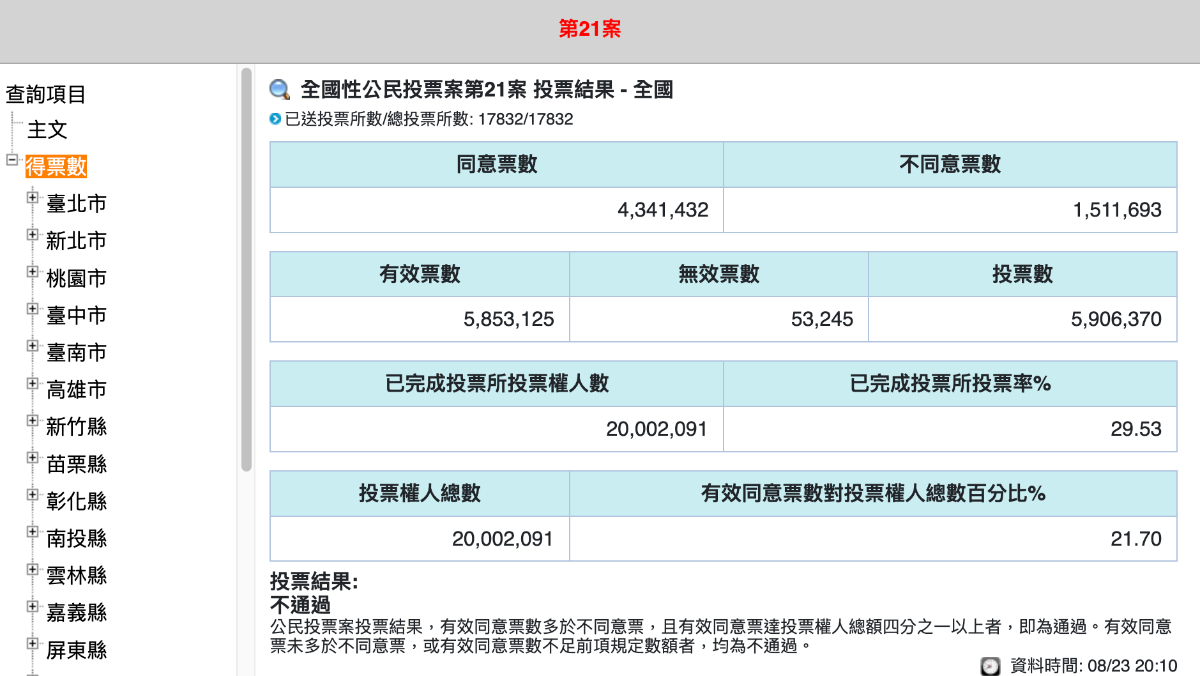Viewport: 1200px width, 676px height.
Task: Expand the 臺南市 tree node
Action: [33, 345]
